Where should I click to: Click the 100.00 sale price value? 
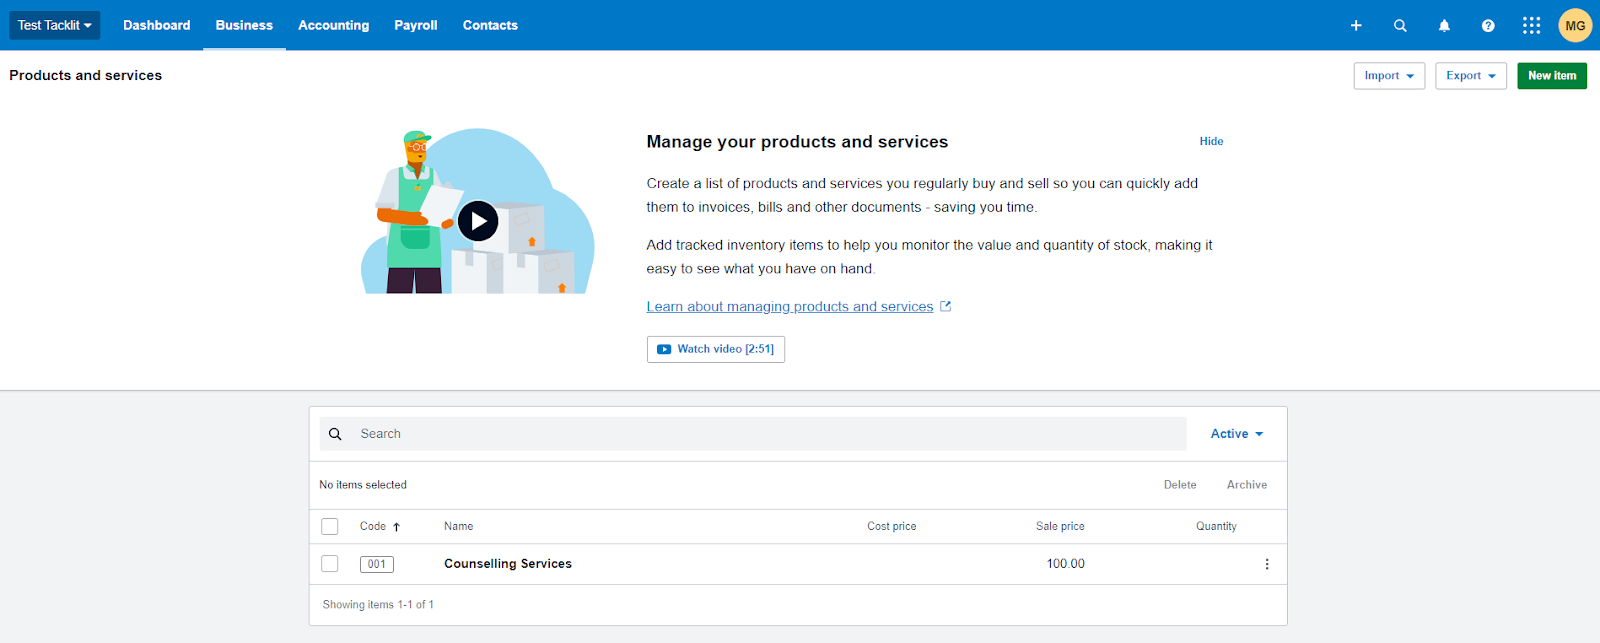pos(1066,564)
